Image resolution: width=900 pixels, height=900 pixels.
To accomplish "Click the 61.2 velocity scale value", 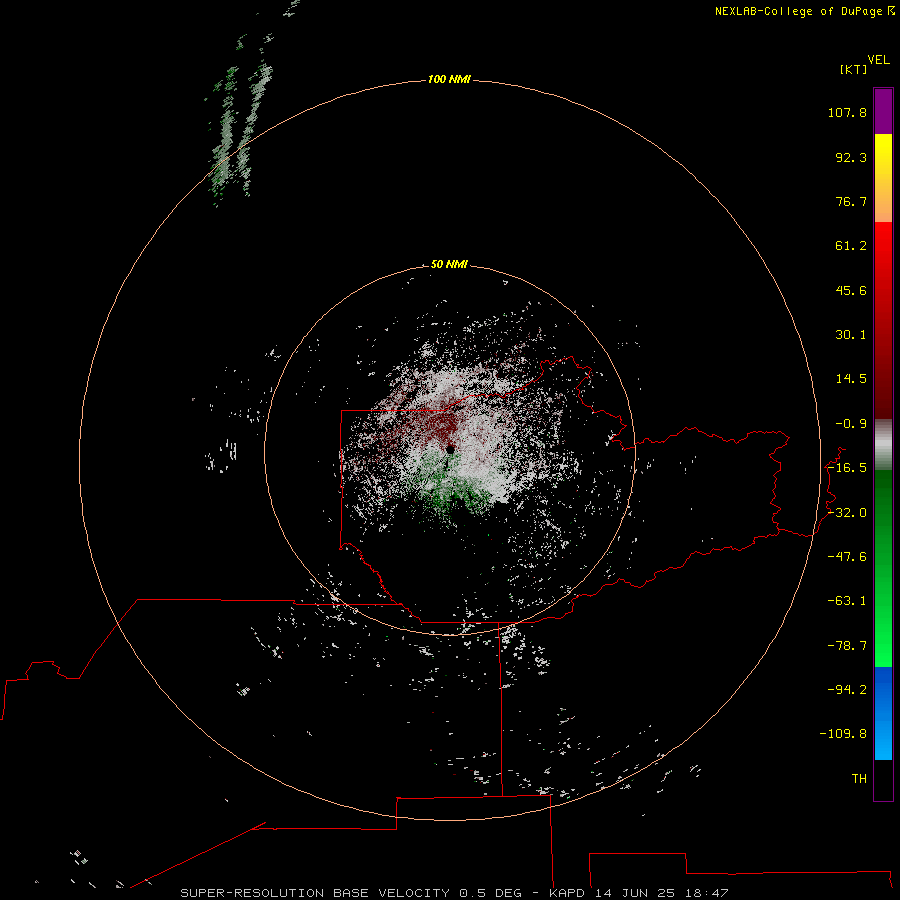I will (x=851, y=246).
